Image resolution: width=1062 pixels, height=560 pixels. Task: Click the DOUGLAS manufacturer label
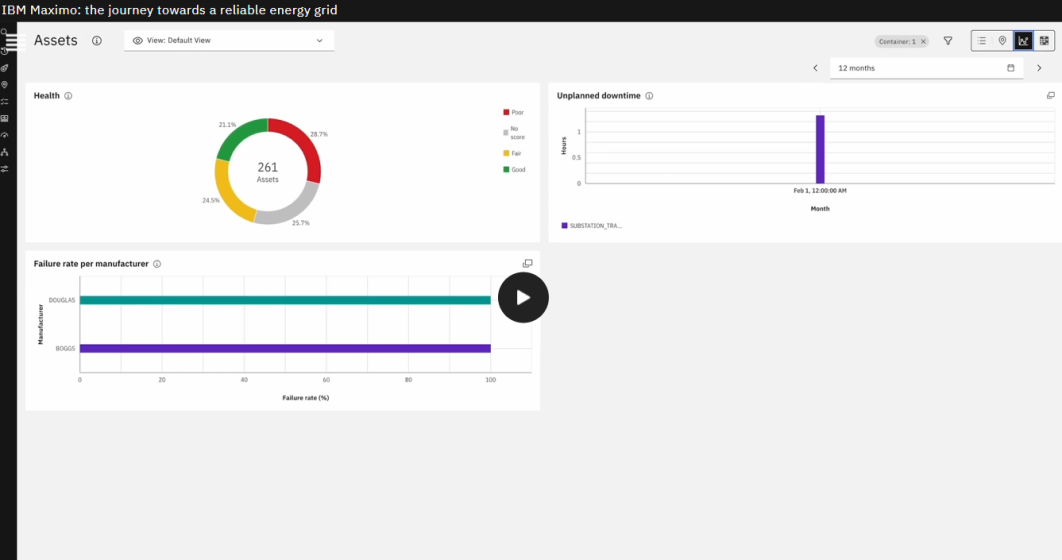click(62, 300)
